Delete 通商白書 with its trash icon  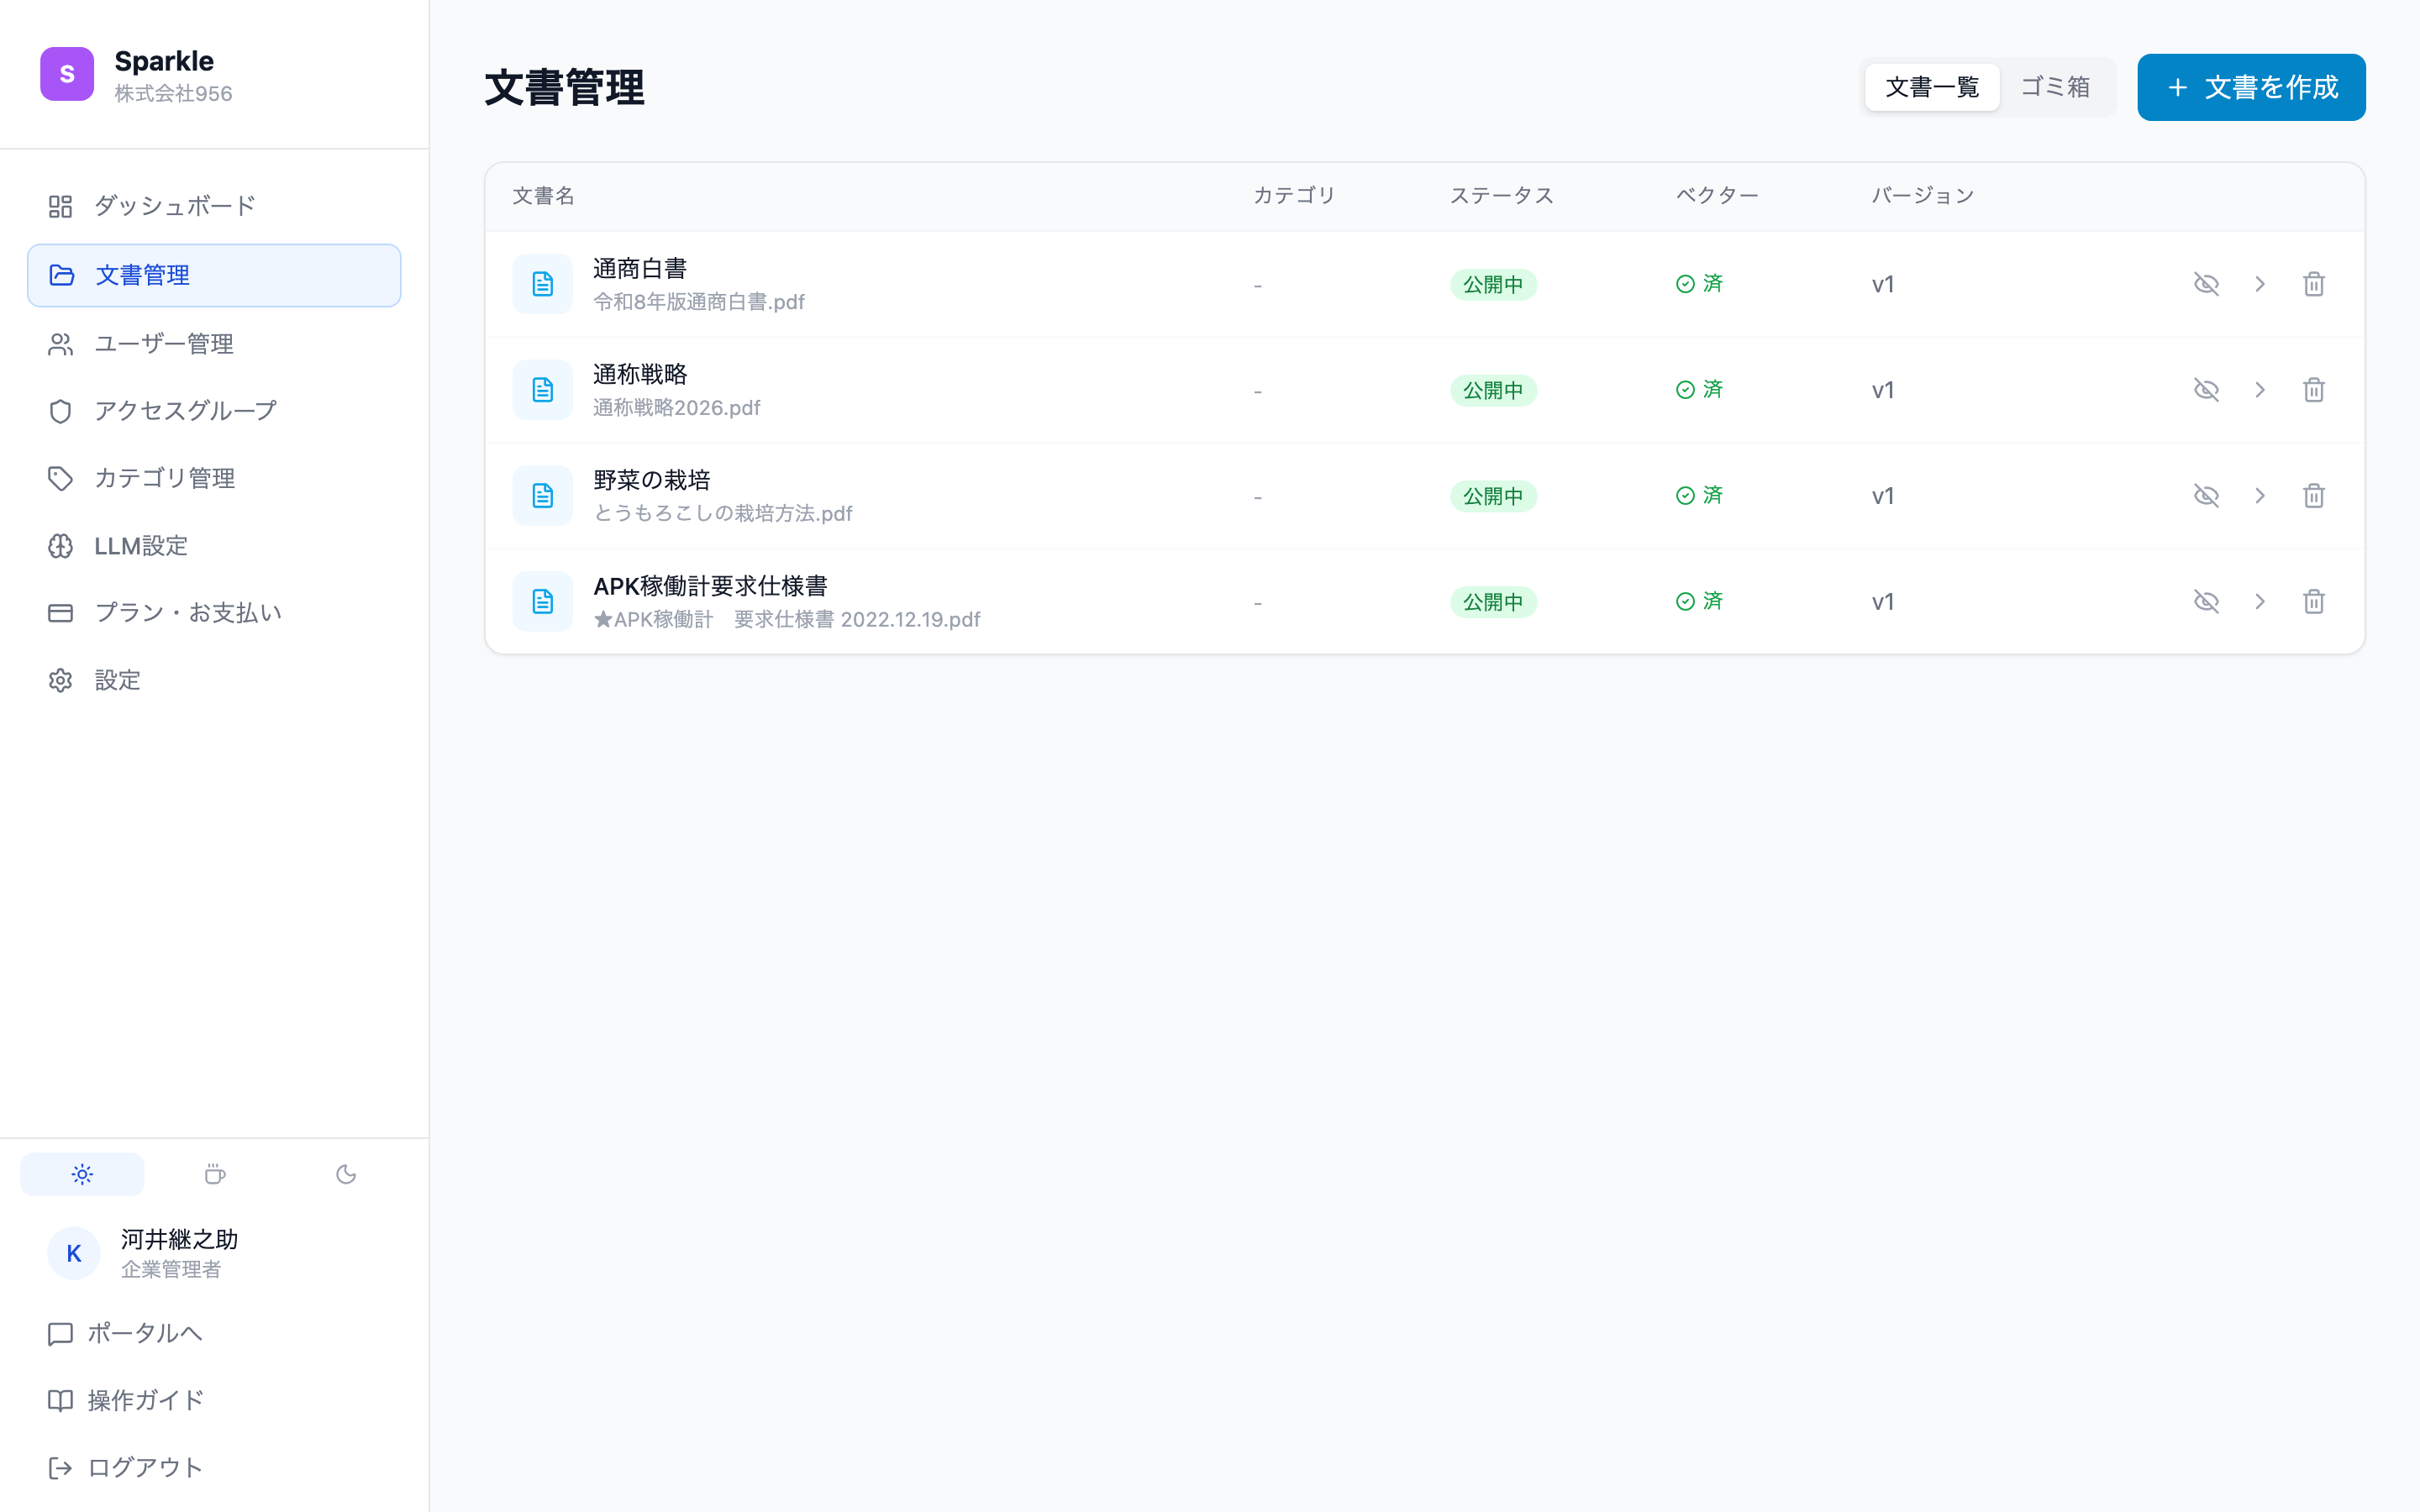(2314, 284)
